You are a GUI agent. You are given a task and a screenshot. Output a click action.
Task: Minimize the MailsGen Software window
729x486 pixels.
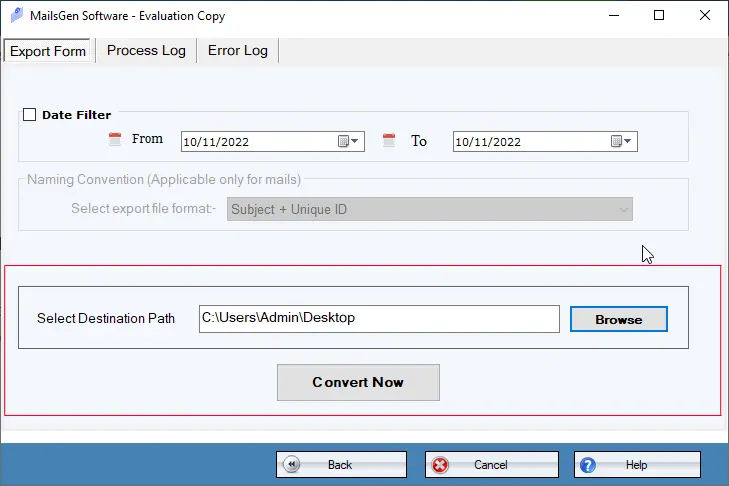(614, 15)
